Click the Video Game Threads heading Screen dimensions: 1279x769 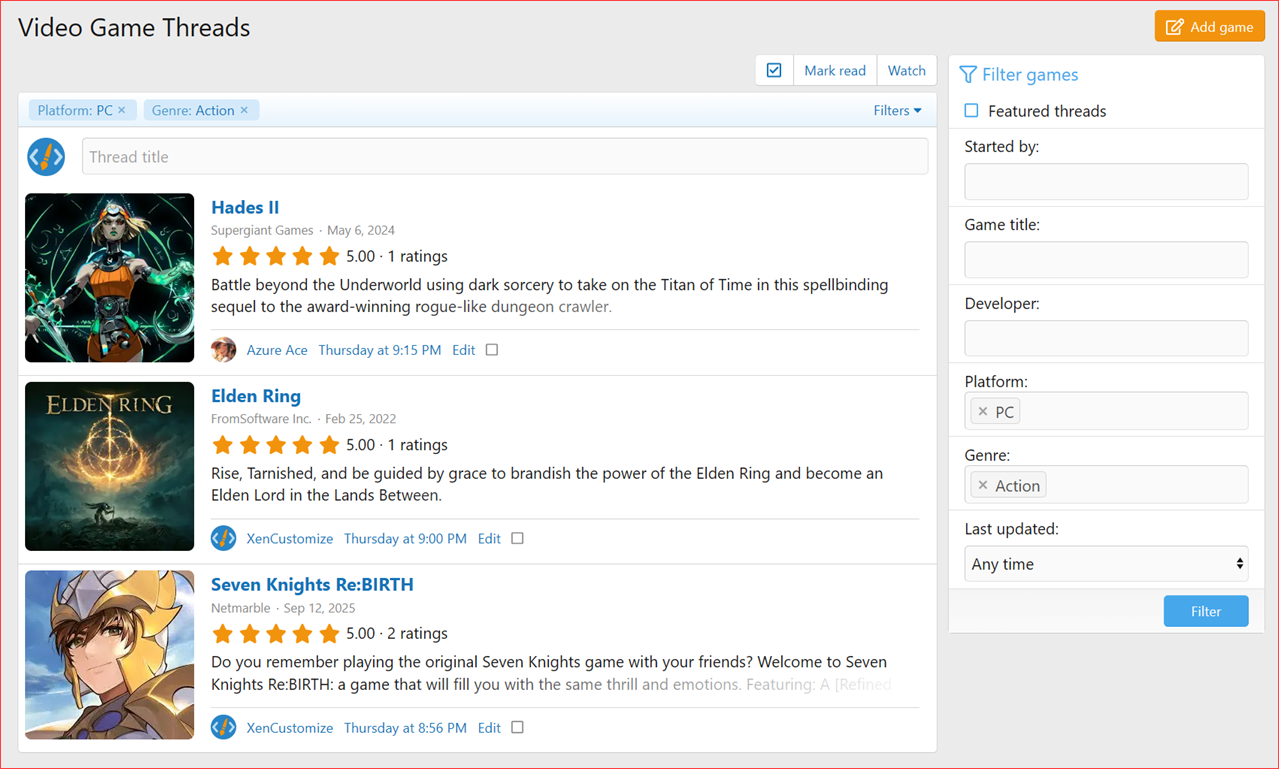pos(134,28)
